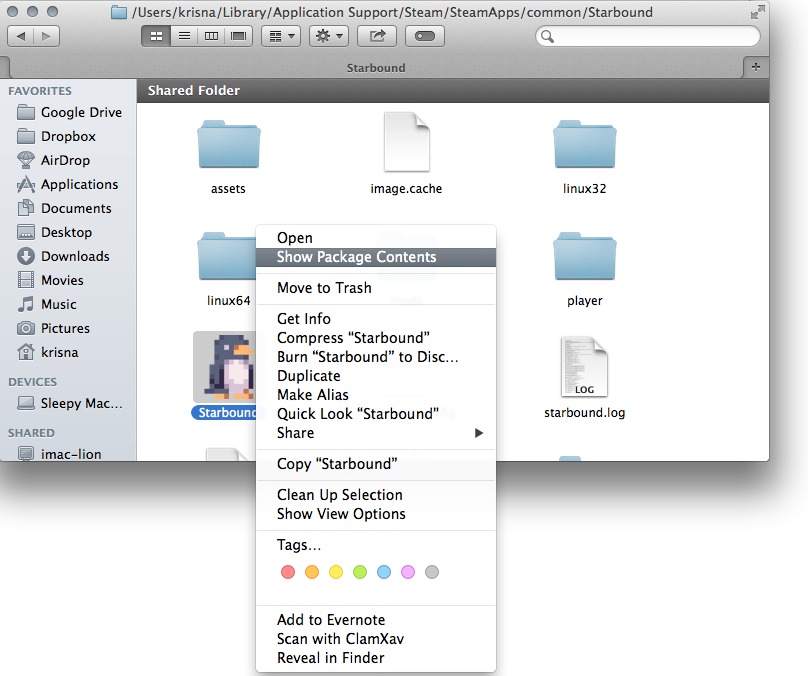This screenshot has height=676, width=808.
Task: Choose Quick Look "Starbound"
Action: point(376,414)
